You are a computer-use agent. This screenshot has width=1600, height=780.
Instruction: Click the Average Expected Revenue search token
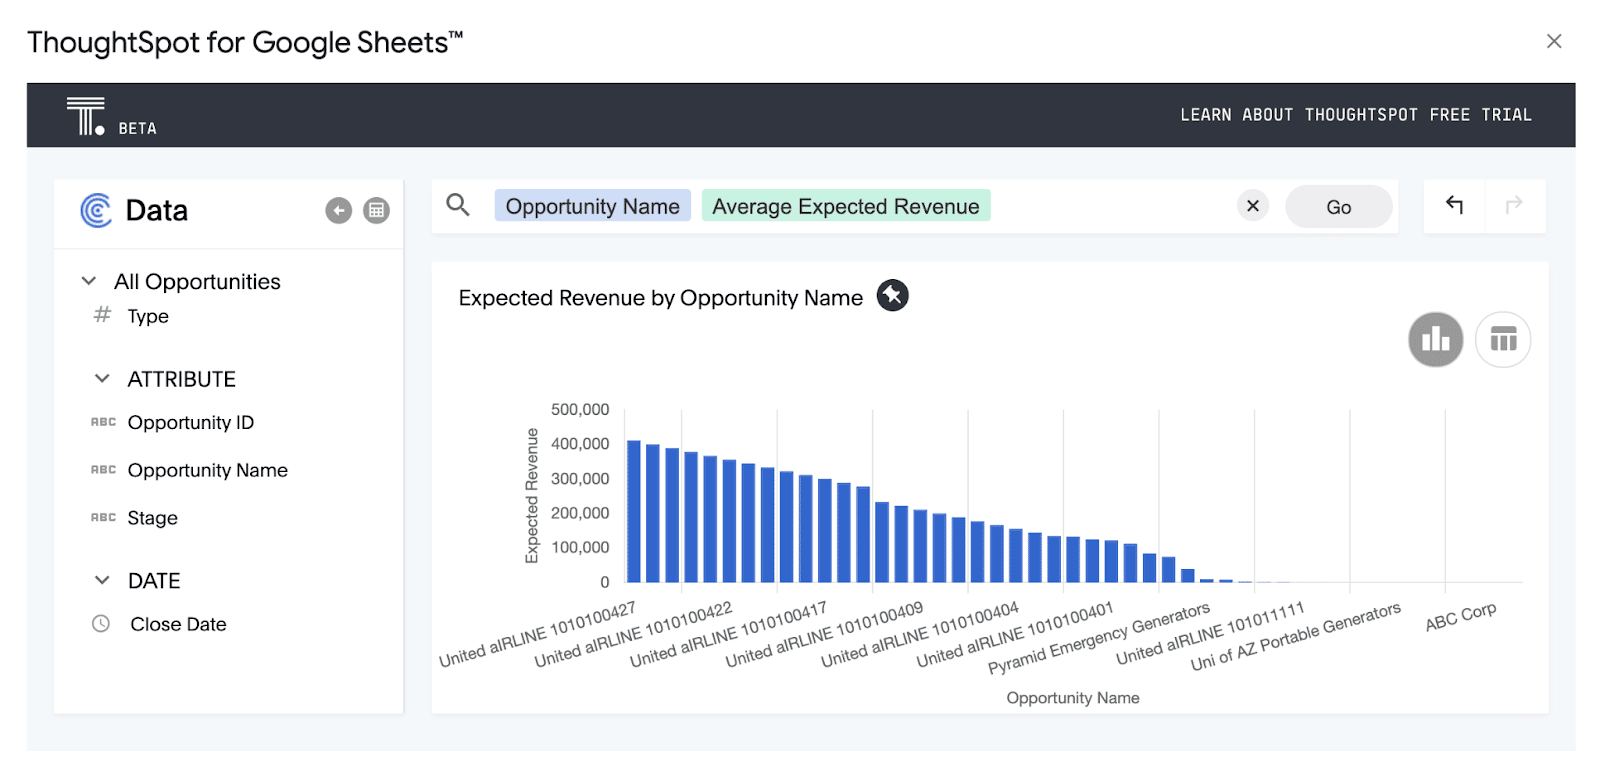click(x=846, y=206)
